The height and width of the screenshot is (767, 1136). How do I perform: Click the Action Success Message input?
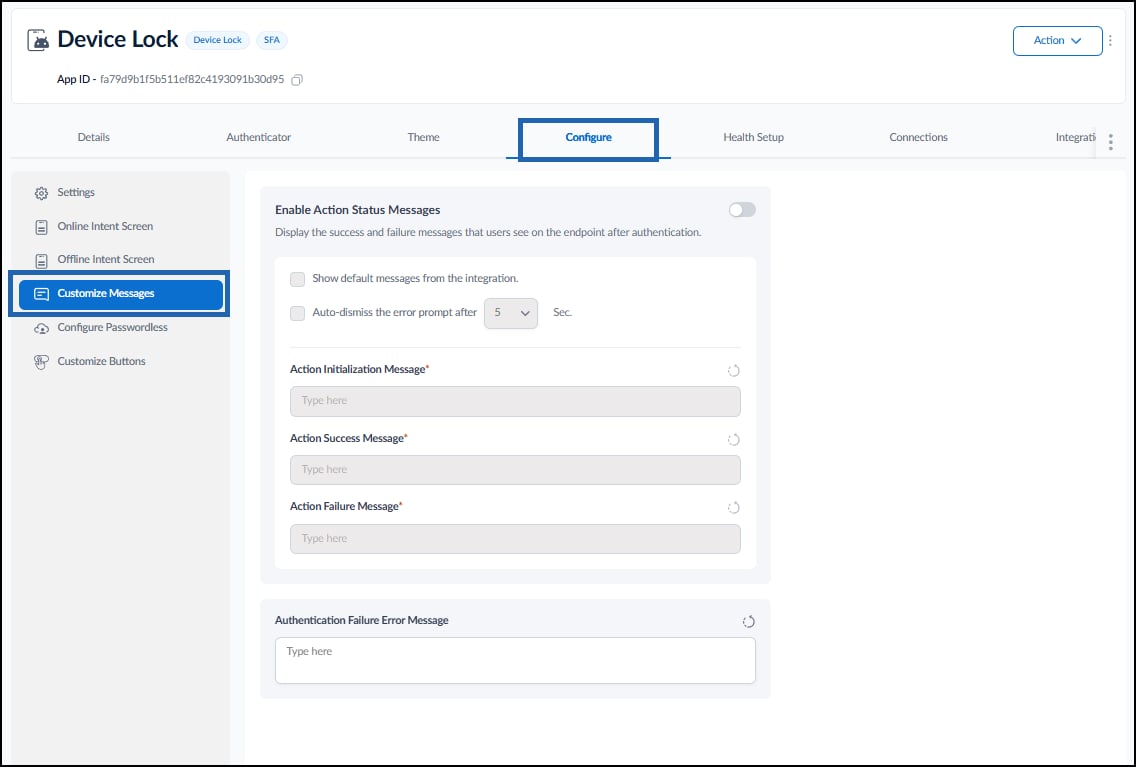[x=515, y=470]
